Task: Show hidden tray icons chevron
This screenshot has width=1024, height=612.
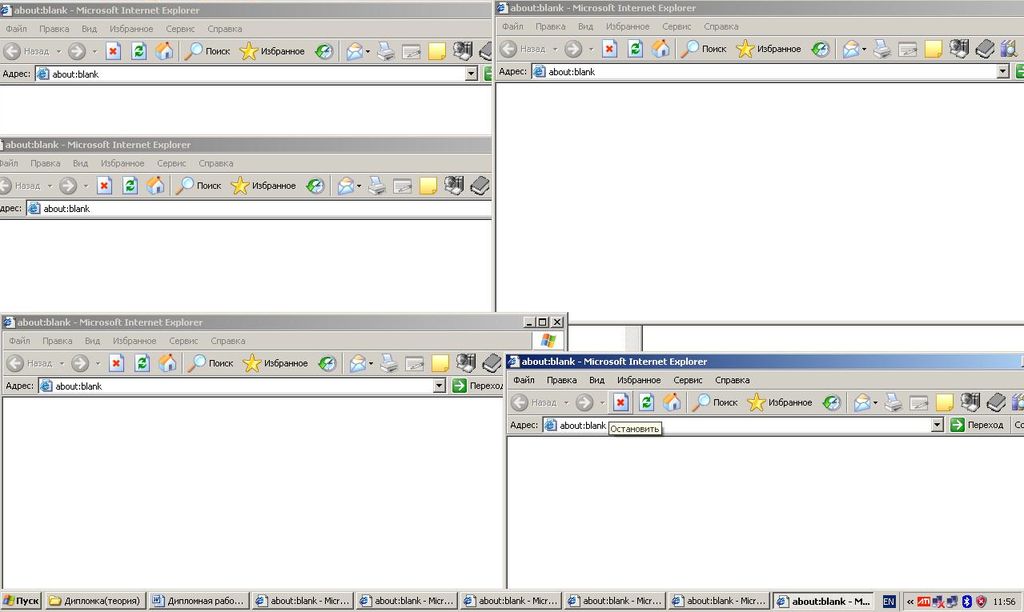Action: tap(910, 601)
